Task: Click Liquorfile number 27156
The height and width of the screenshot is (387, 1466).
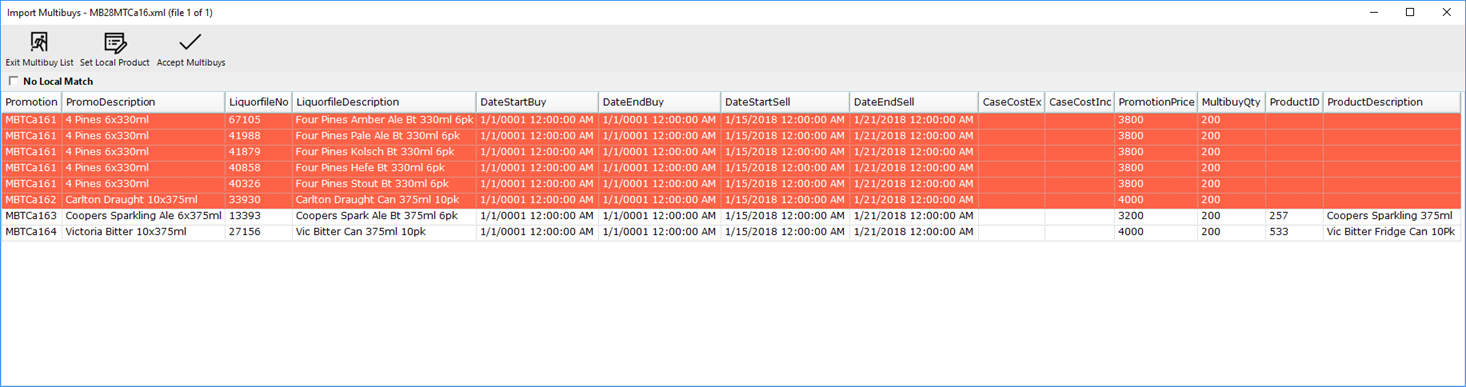Action: (x=258, y=232)
